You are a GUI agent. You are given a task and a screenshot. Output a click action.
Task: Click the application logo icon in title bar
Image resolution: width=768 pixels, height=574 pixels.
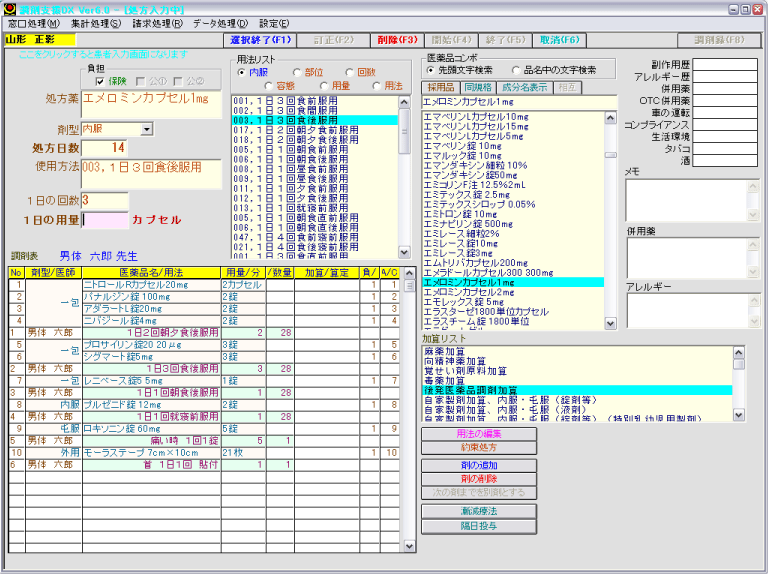pyautogui.click(x=9, y=8)
